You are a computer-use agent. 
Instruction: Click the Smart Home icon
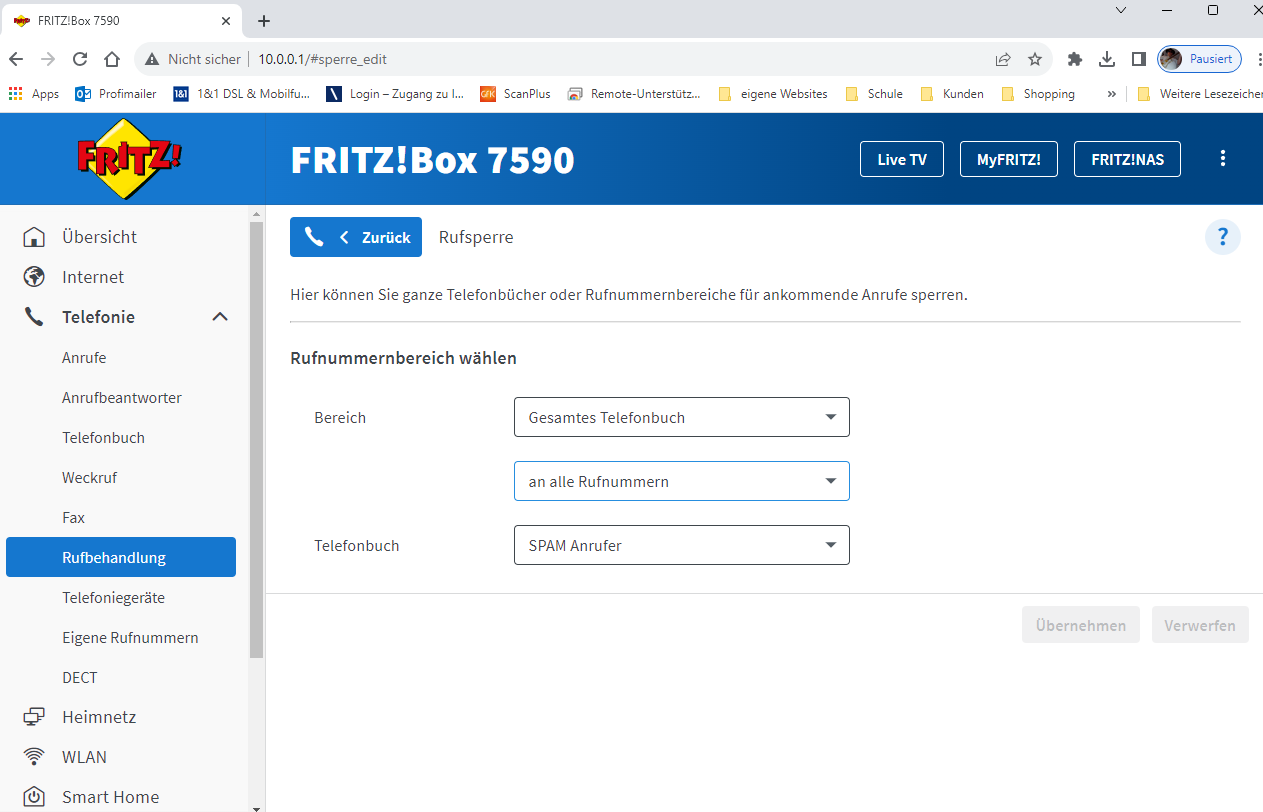point(34,797)
